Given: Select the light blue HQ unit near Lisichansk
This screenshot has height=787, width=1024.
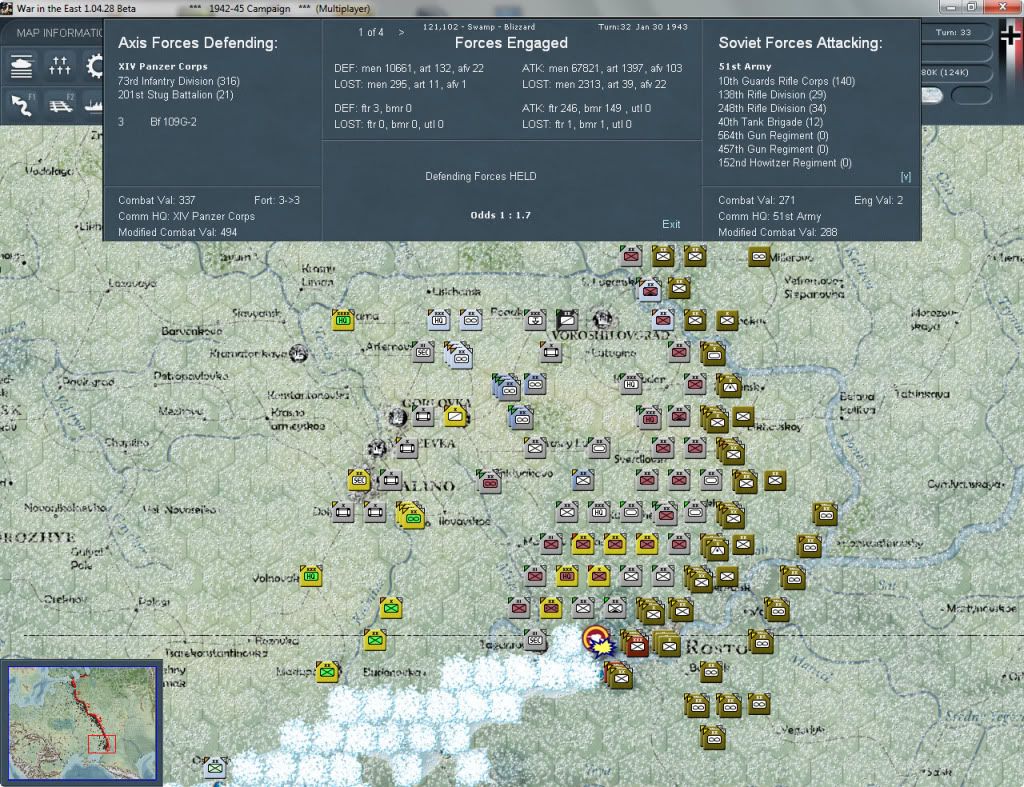Looking at the screenshot, I should [439, 319].
